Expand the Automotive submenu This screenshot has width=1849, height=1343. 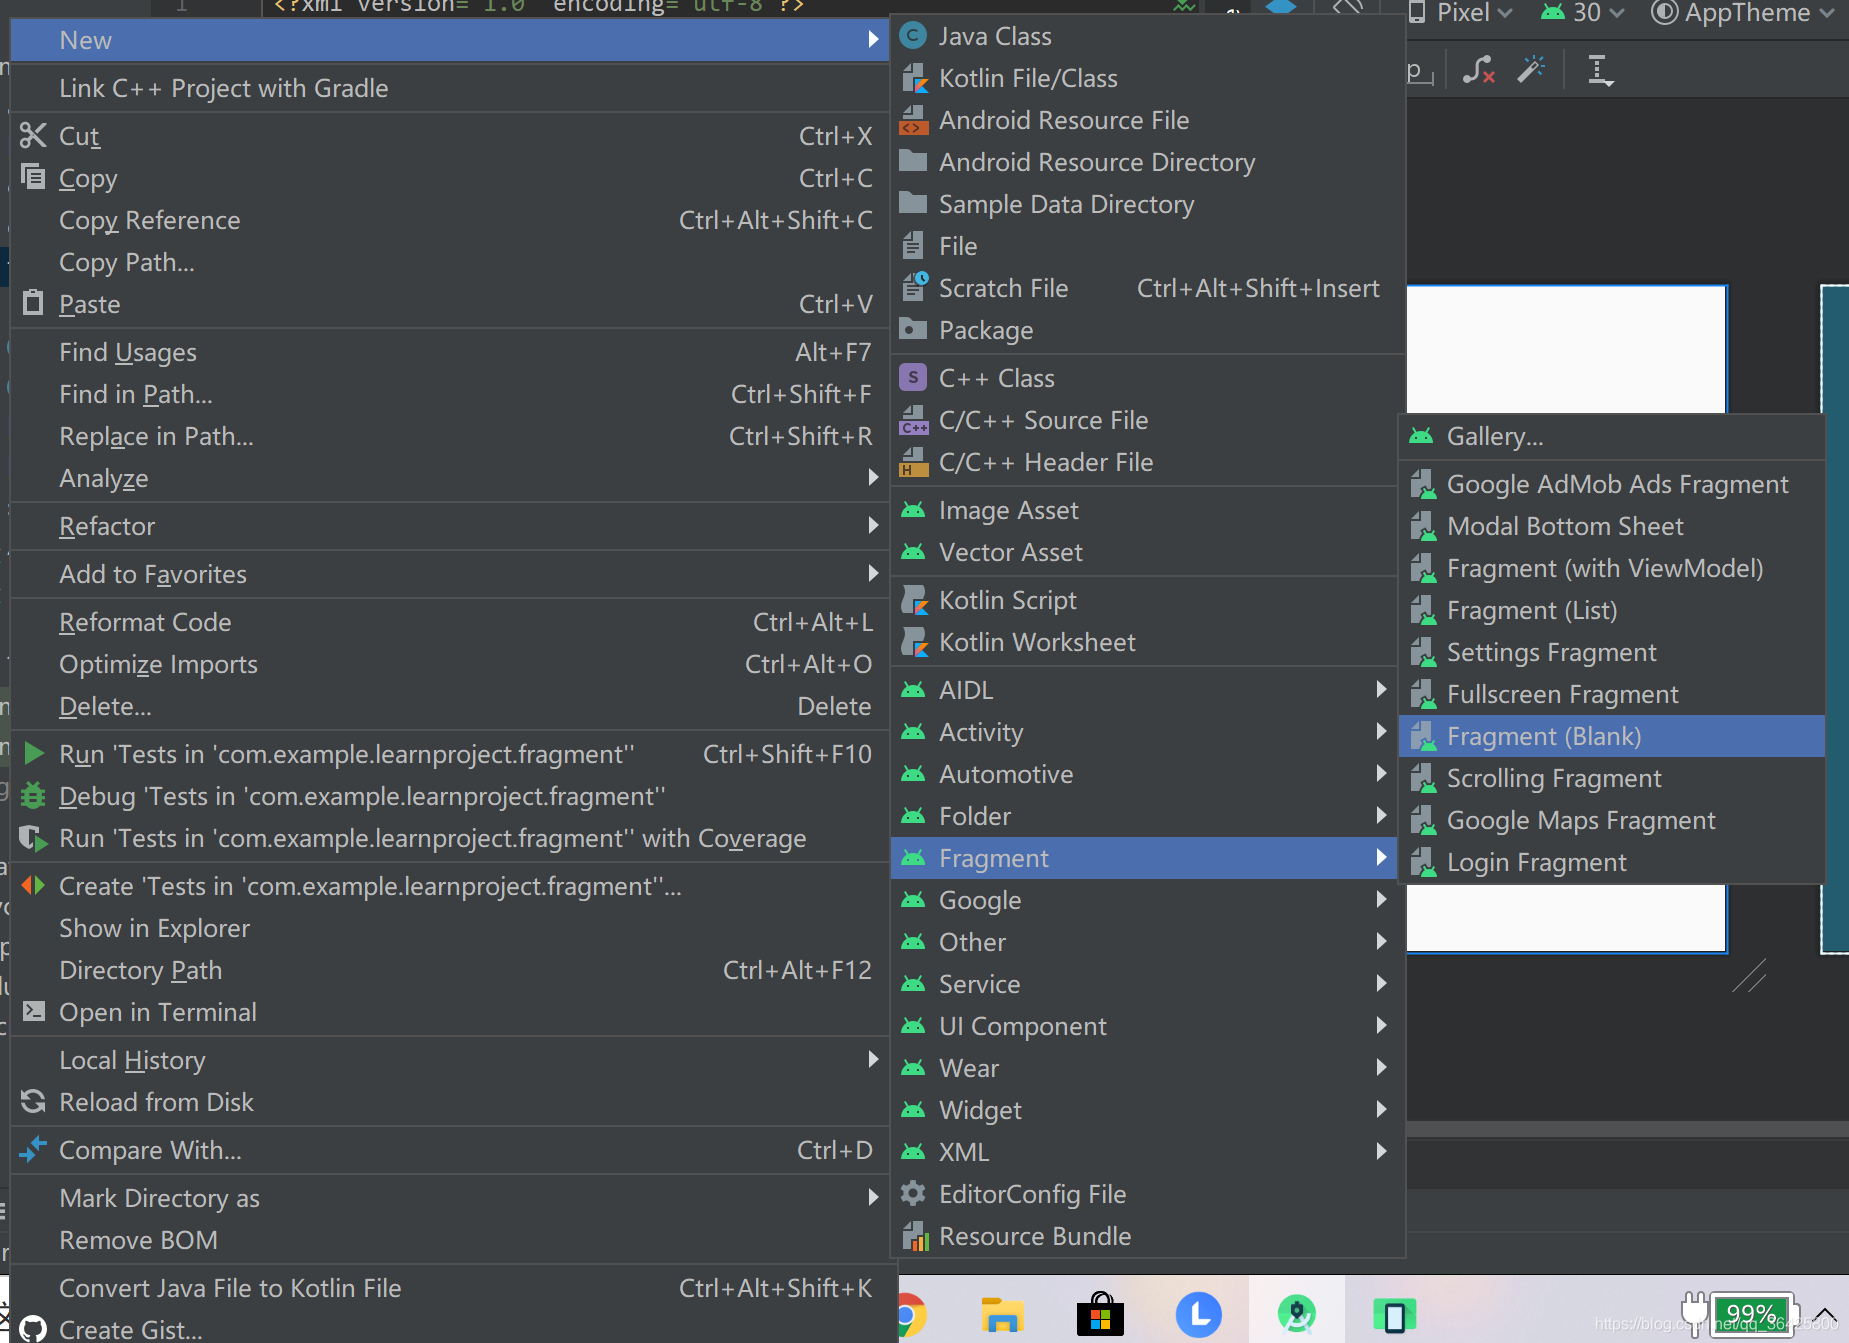pos(1144,774)
